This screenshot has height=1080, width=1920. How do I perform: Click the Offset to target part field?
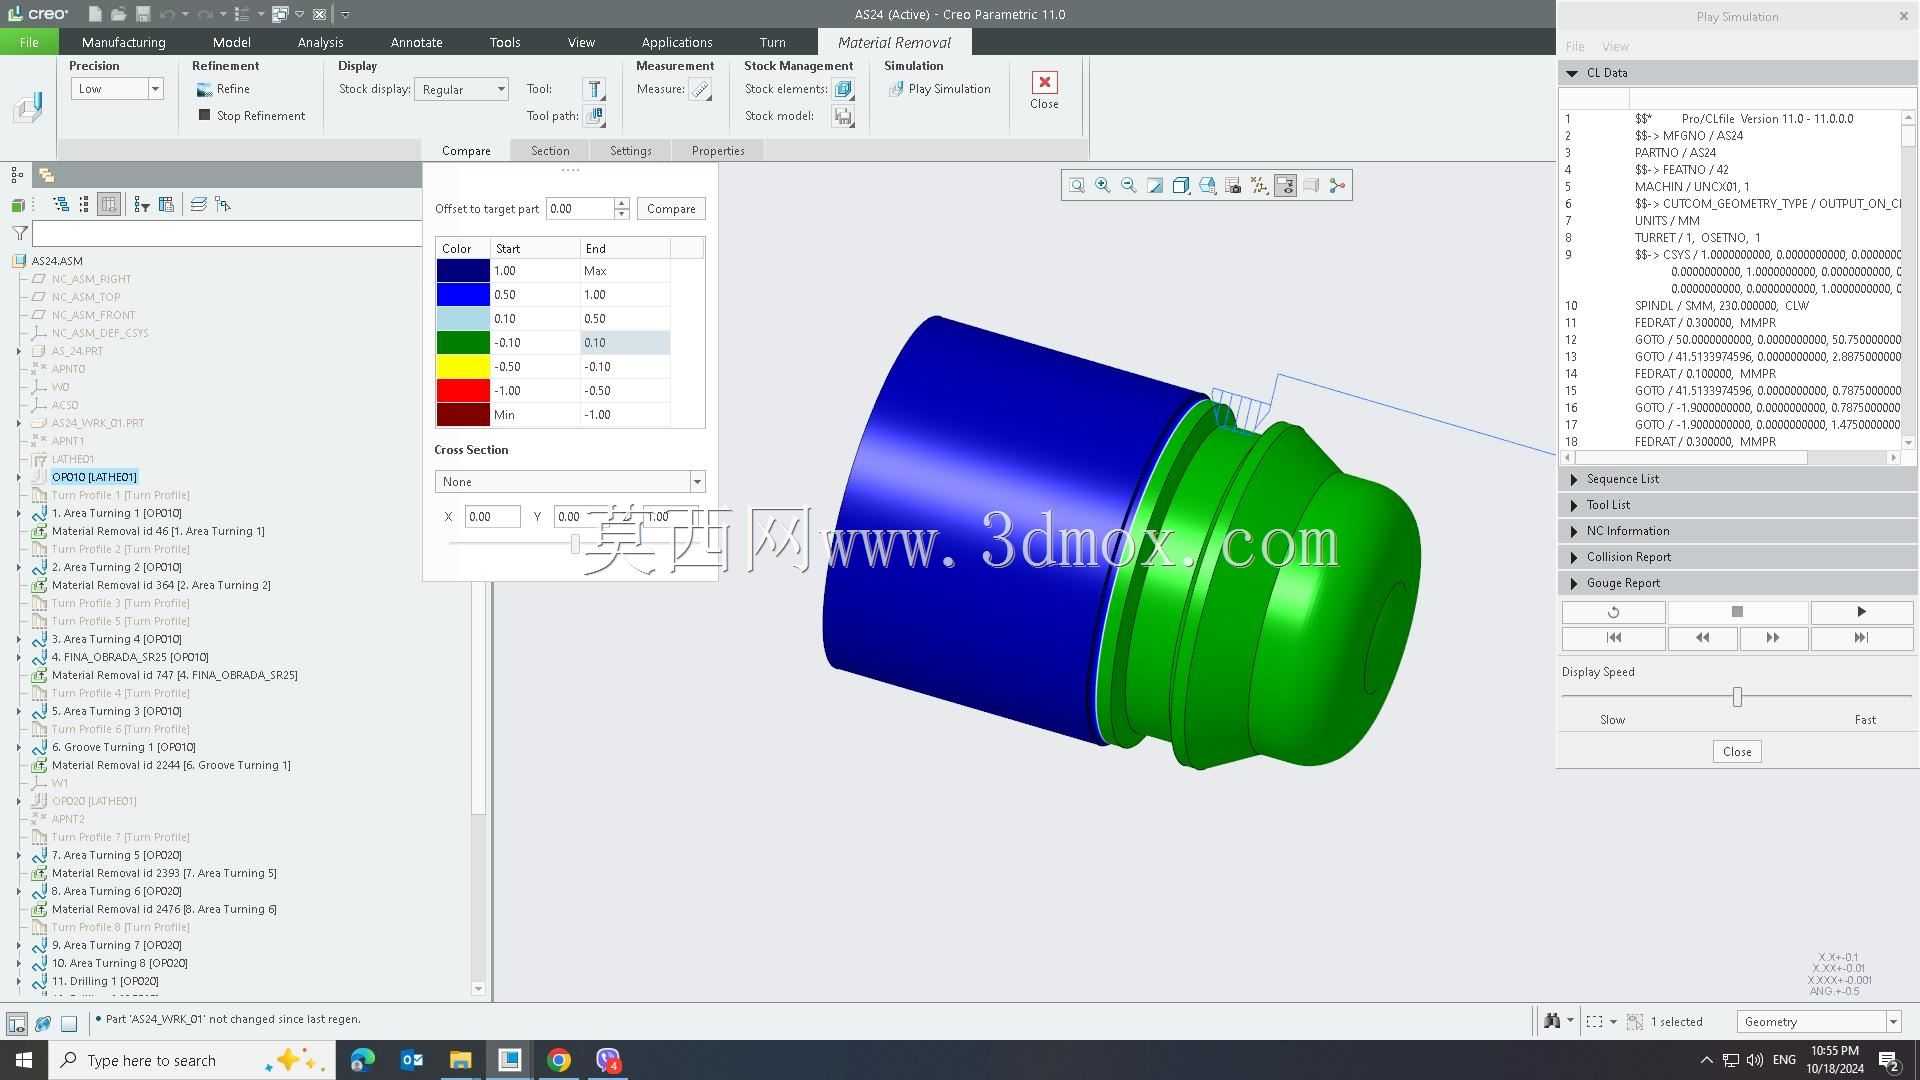[x=580, y=209]
